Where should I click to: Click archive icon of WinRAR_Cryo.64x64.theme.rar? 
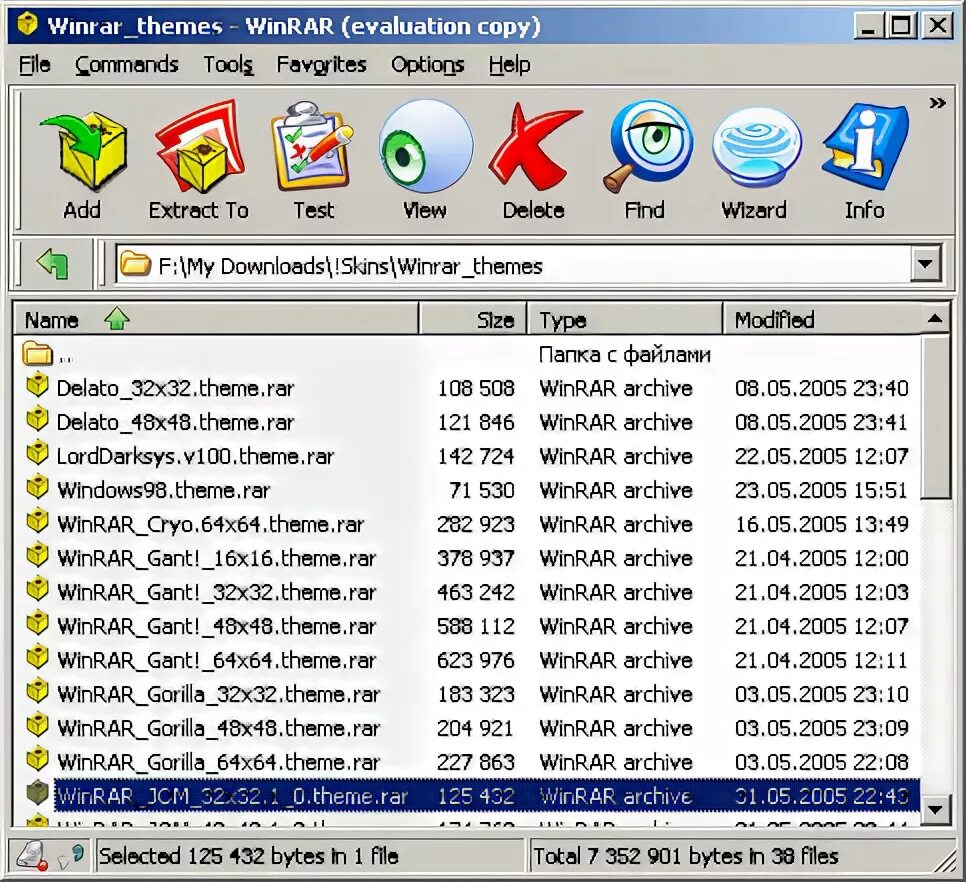pyautogui.click(x=37, y=522)
